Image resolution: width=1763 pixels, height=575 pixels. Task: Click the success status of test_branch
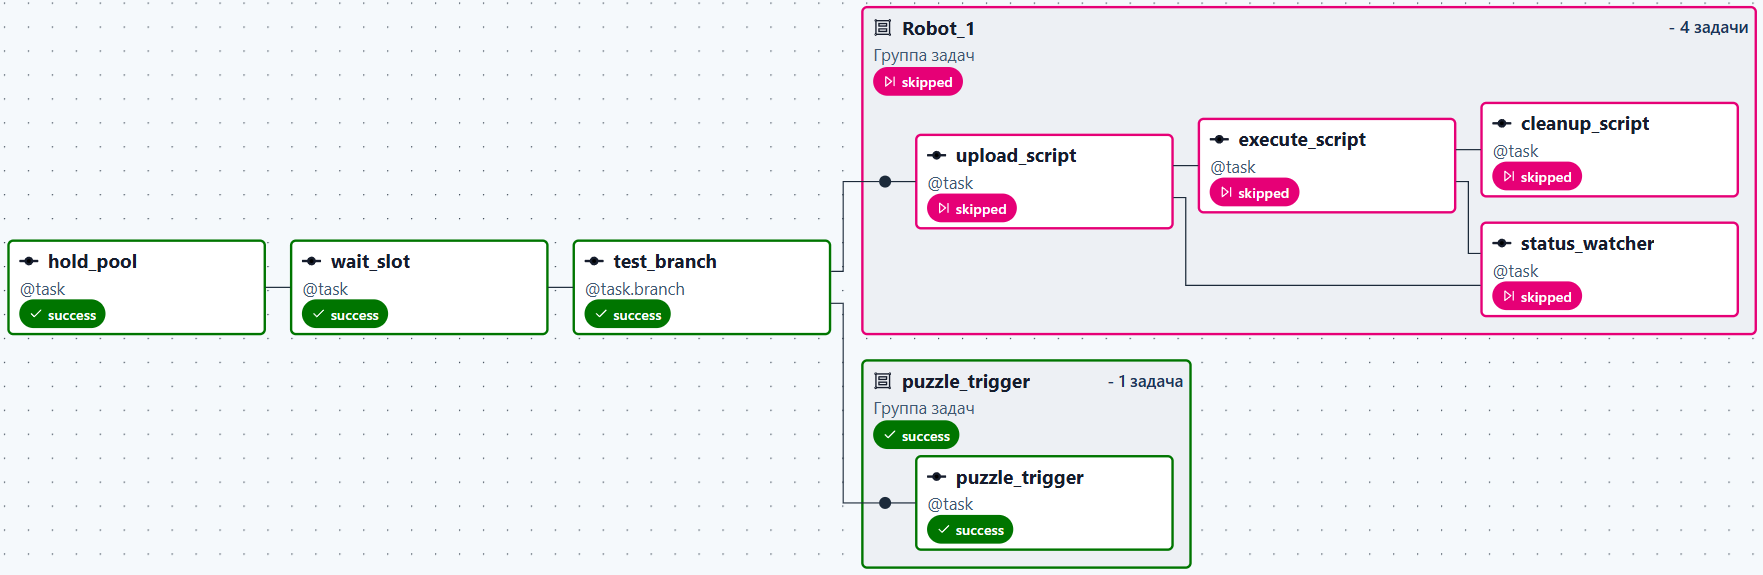[x=627, y=314]
